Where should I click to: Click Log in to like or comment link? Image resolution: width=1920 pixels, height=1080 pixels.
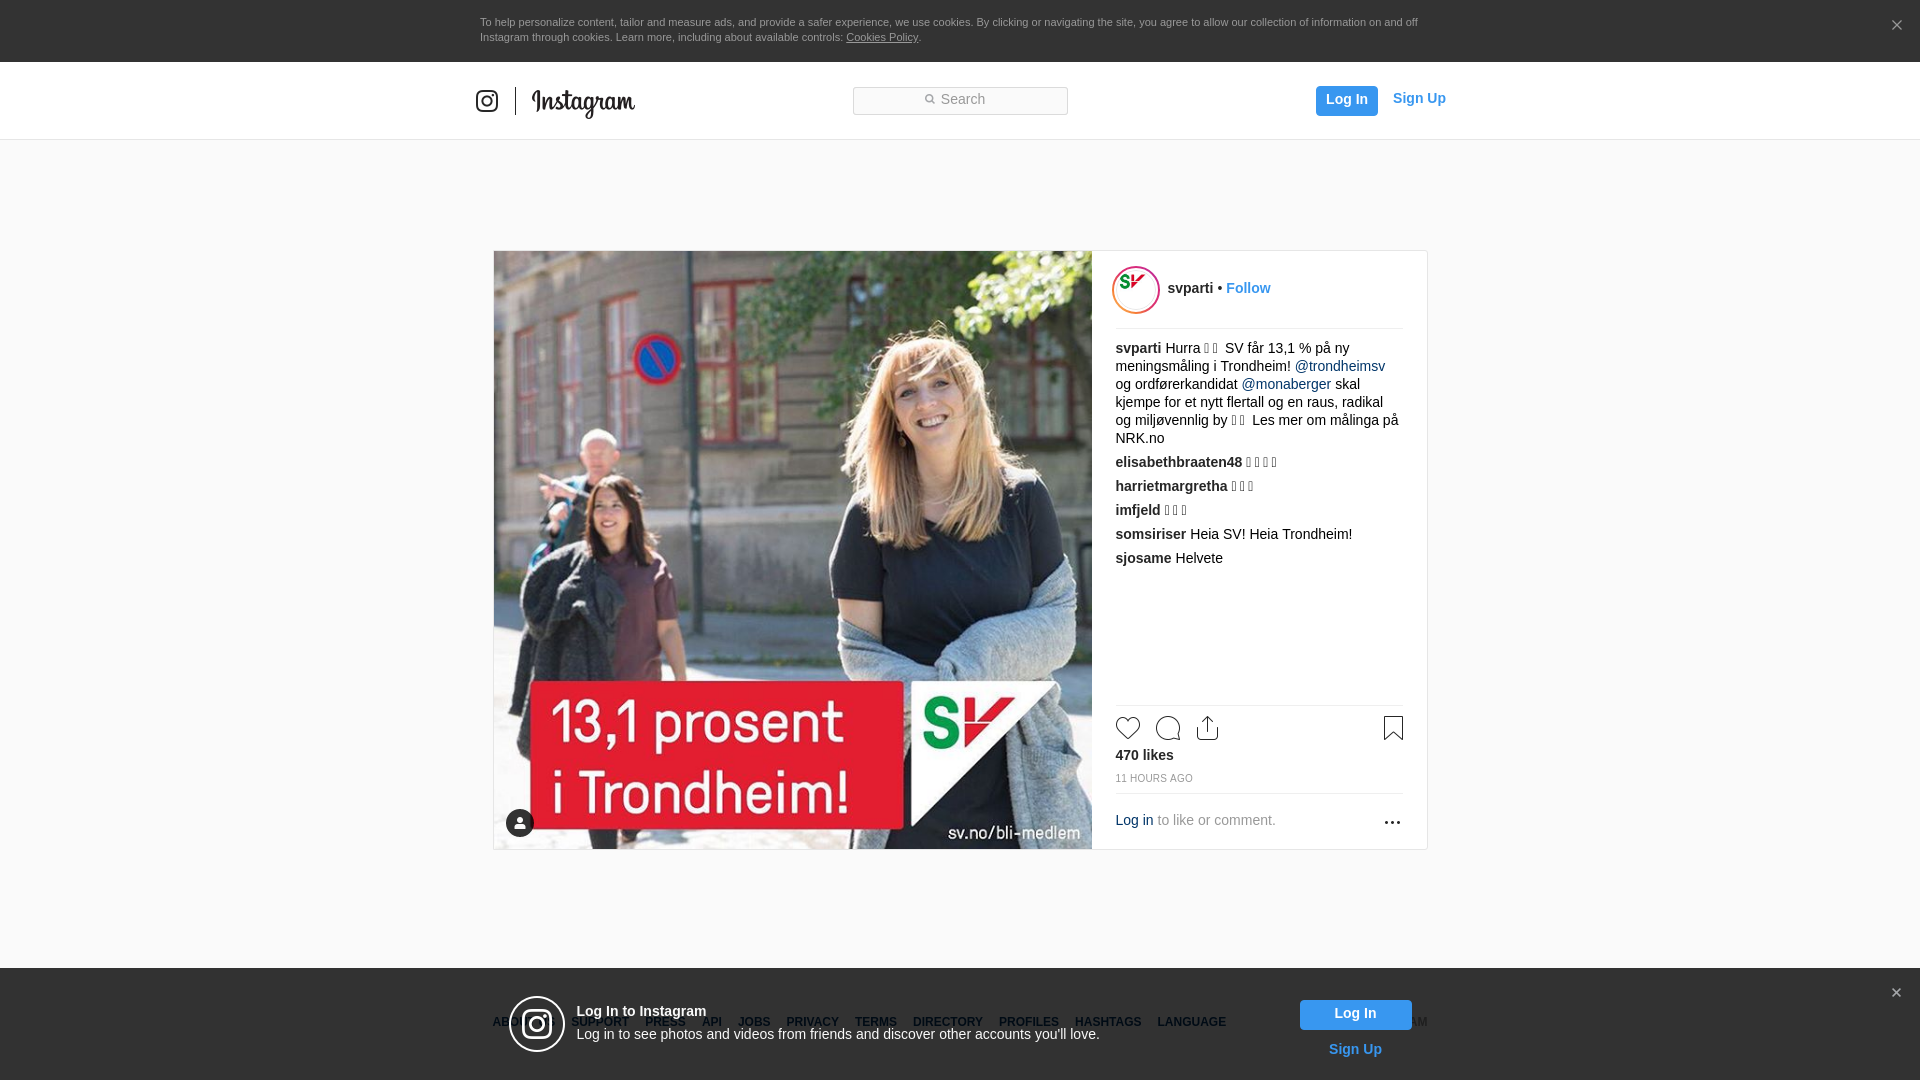(x=1134, y=820)
